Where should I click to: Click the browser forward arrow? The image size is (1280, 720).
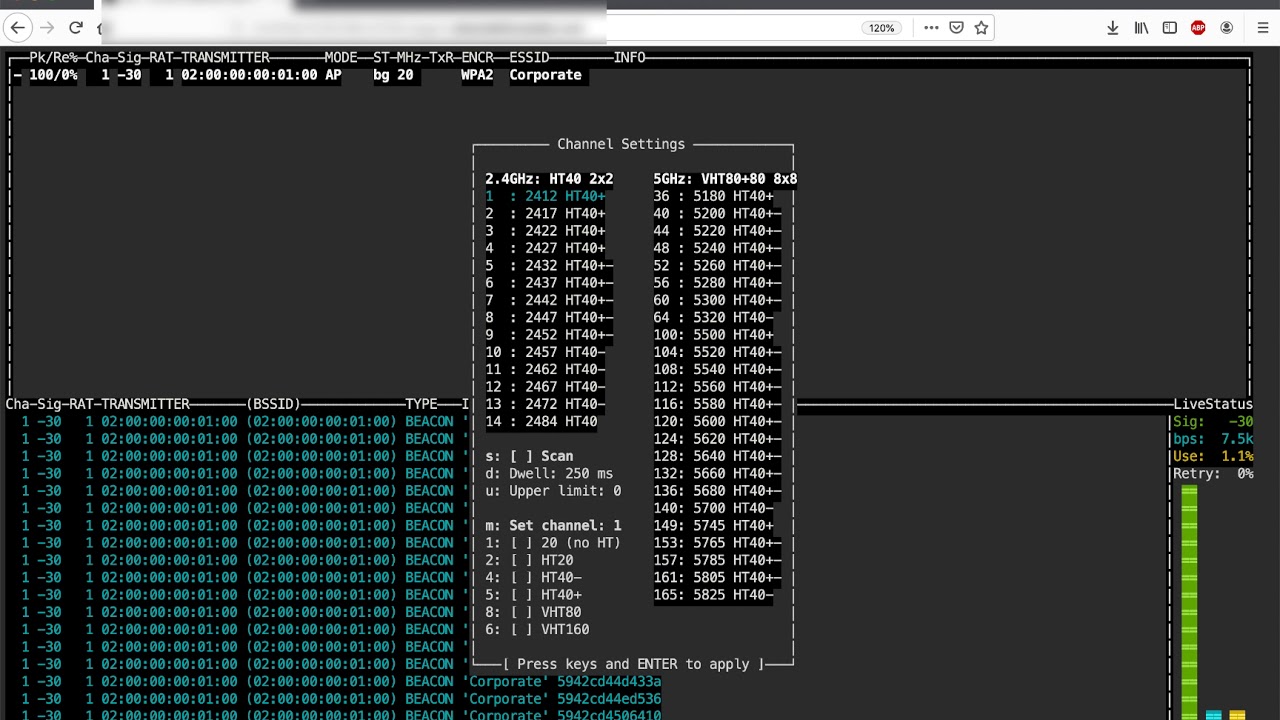point(47,28)
